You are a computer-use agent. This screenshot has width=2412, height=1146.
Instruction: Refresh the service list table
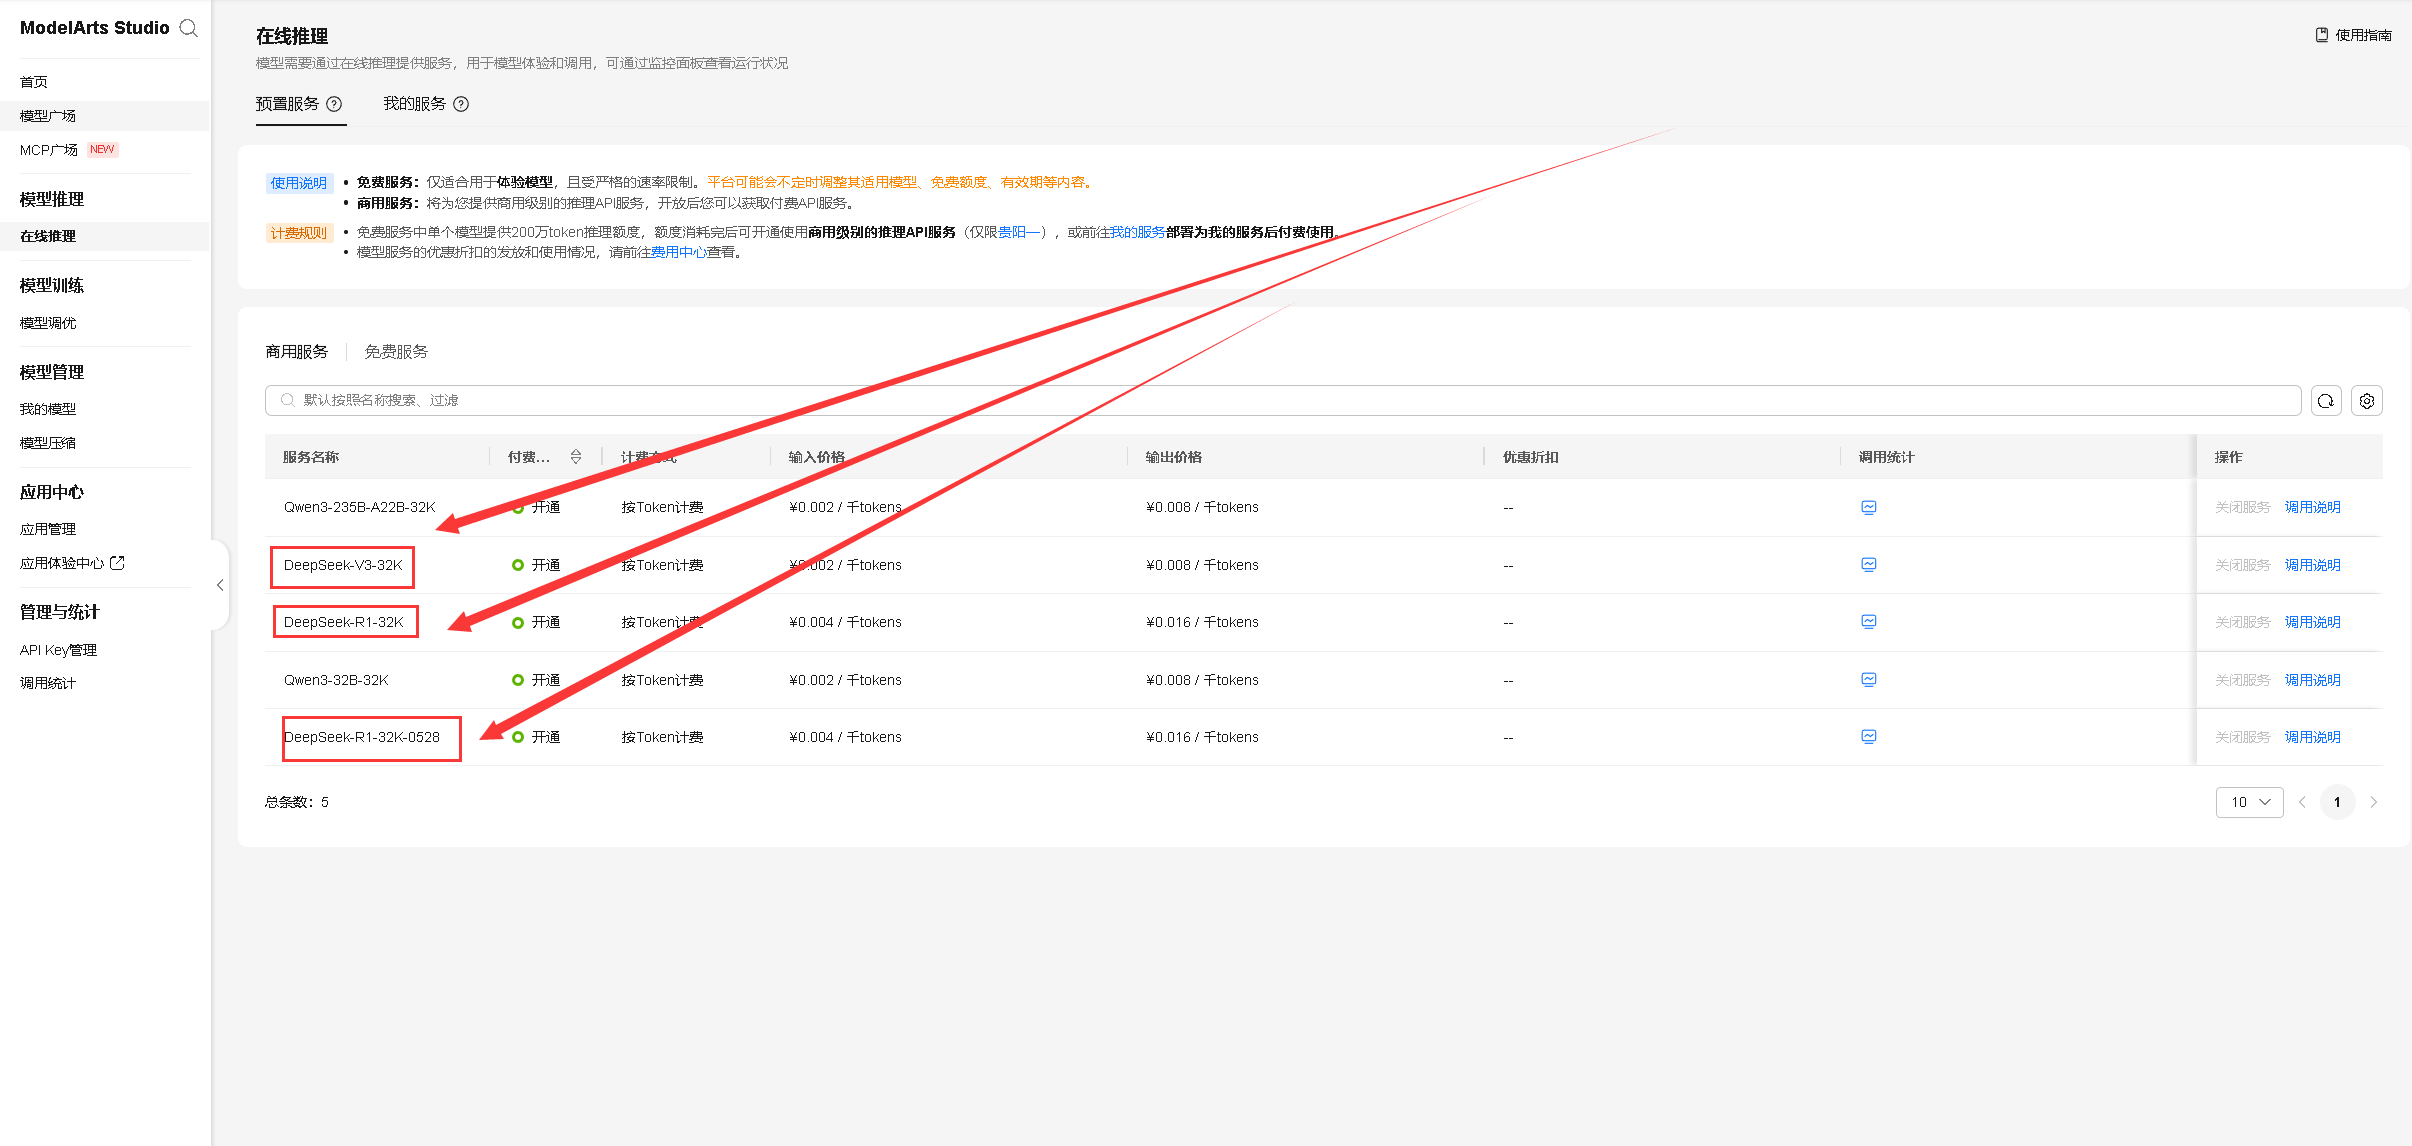pyautogui.click(x=2326, y=401)
